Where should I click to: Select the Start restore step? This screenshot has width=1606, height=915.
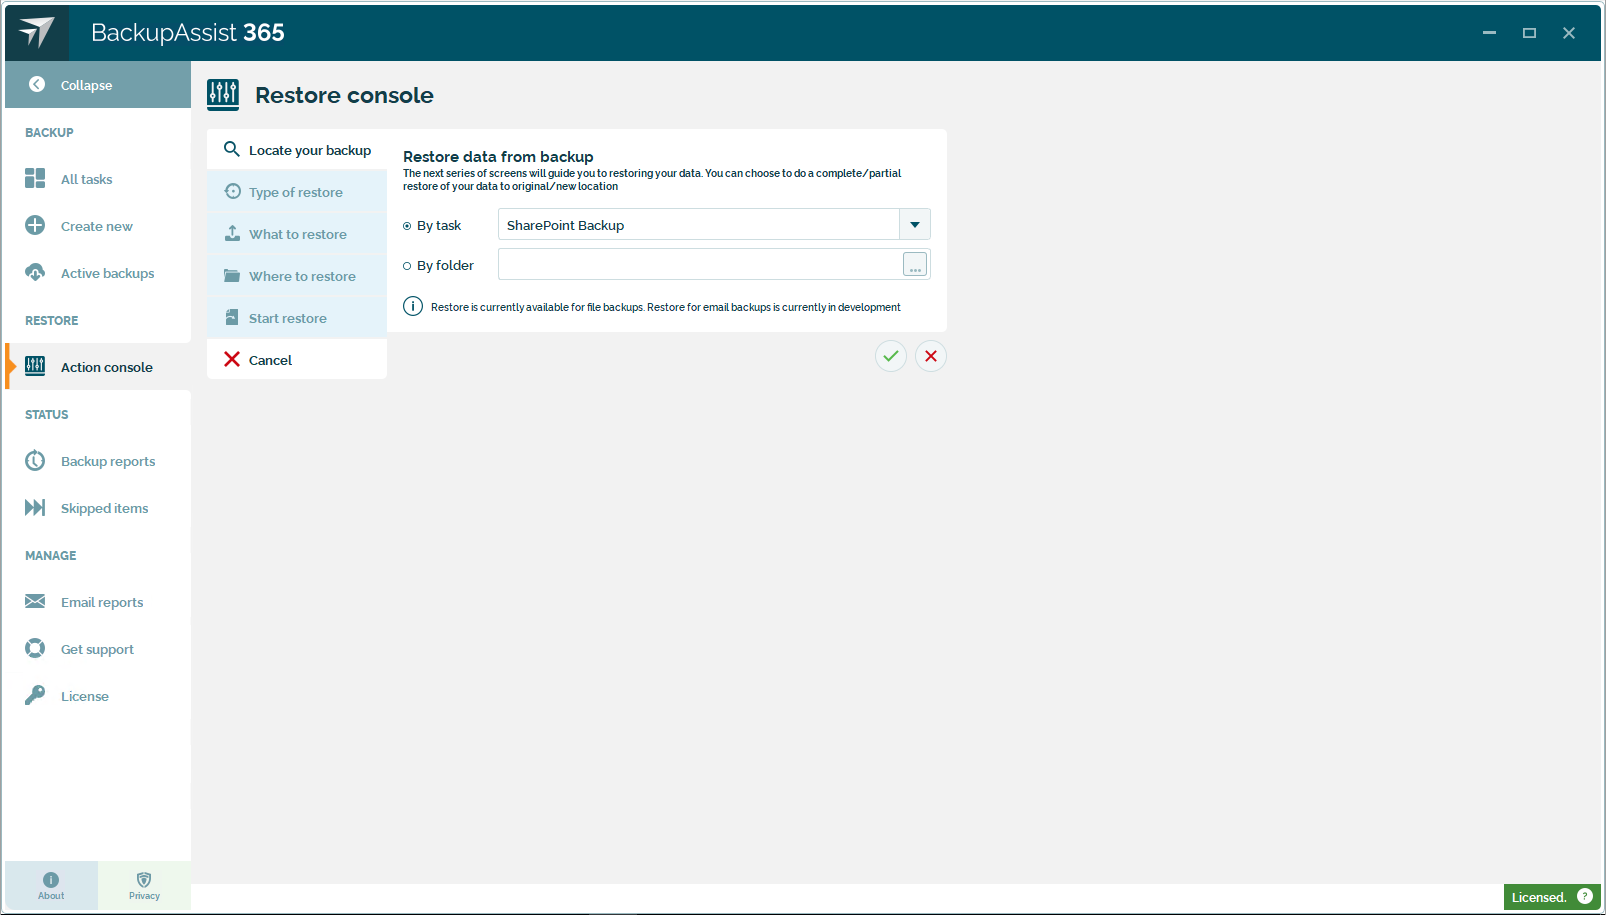pos(297,318)
